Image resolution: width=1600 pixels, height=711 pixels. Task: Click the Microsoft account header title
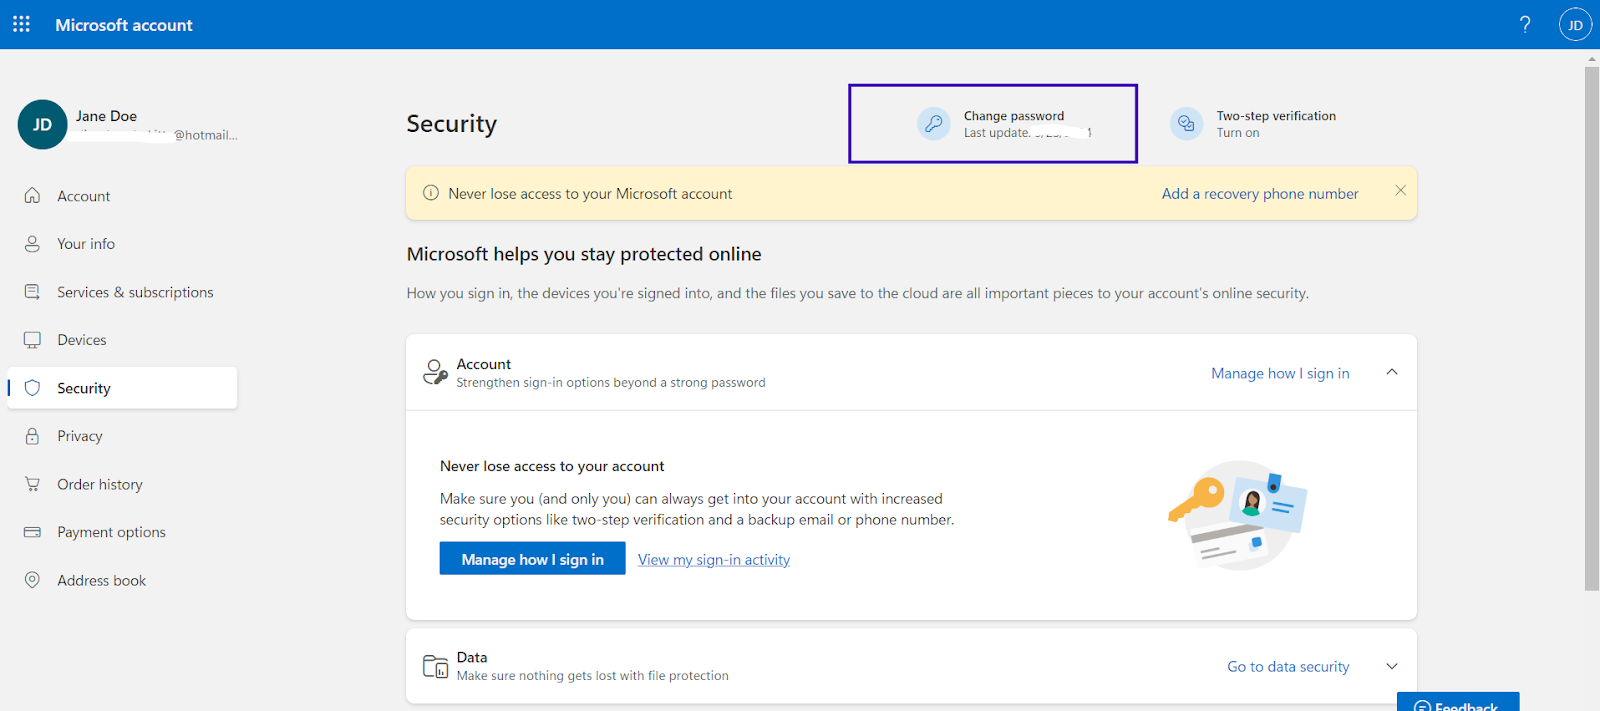click(124, 25)
